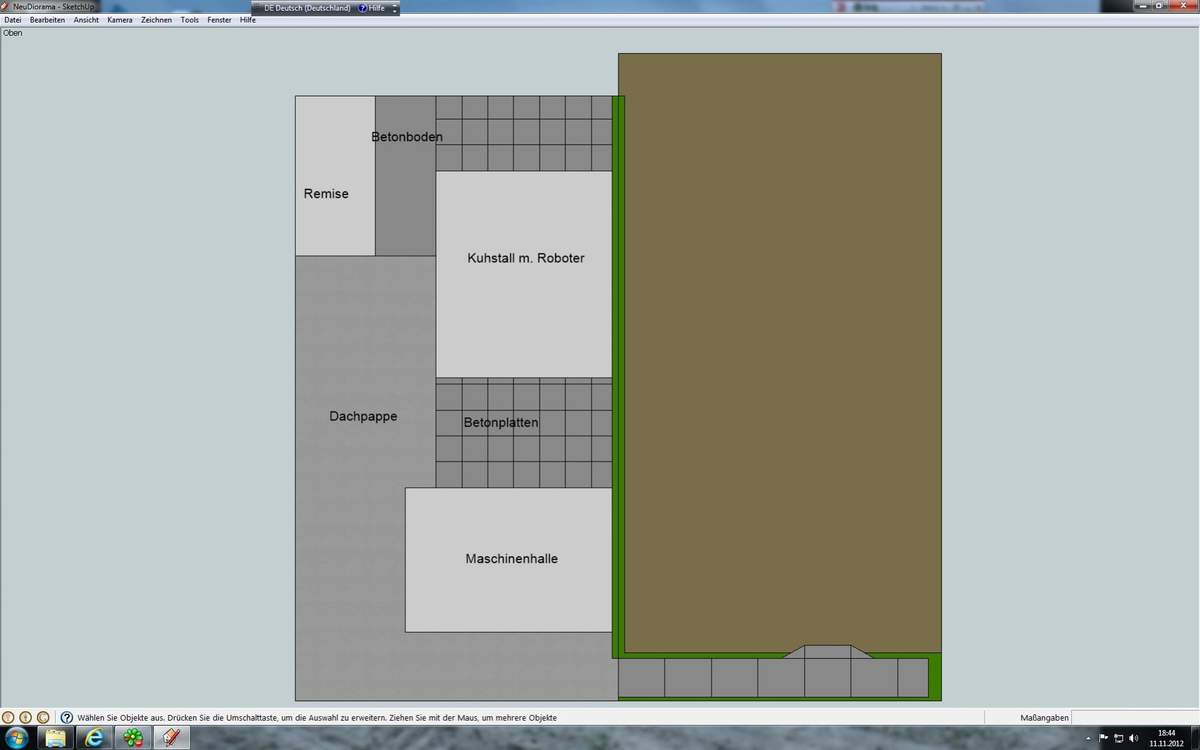The height and width of the screenshot is (750, 1200).
Task: Click the volume speaker icon in system tray
Action: tap(1134, 738)
